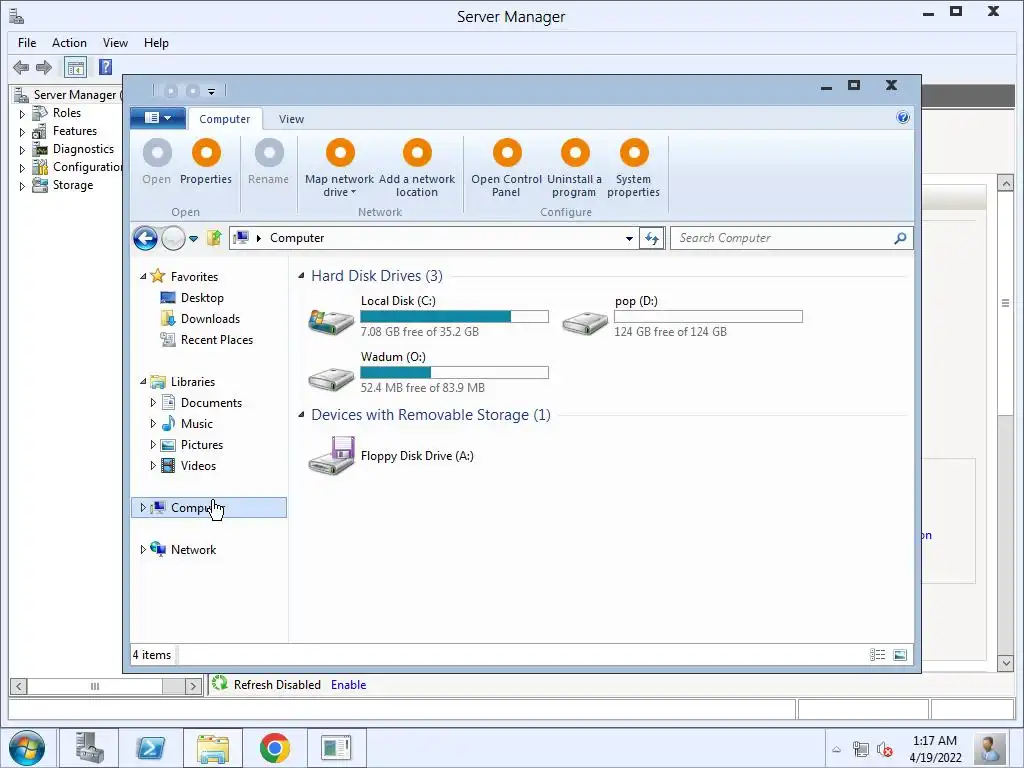Click Server Manager forward arrow
1024x768 pixels.
coord(44,67)
